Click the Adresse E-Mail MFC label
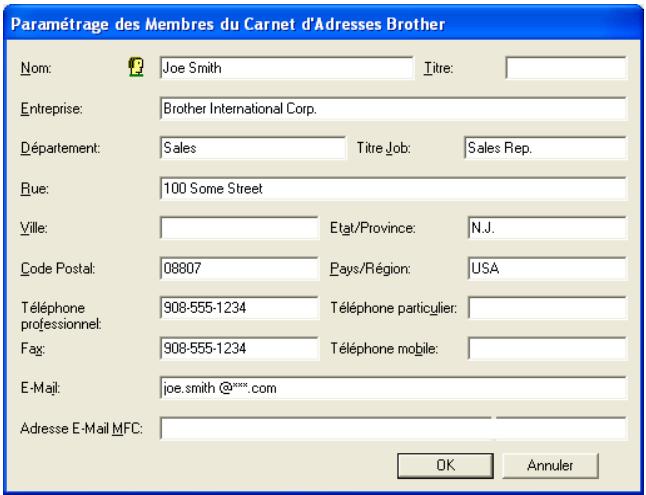This screenshot has width=646, height=495. tap(81, 428)
